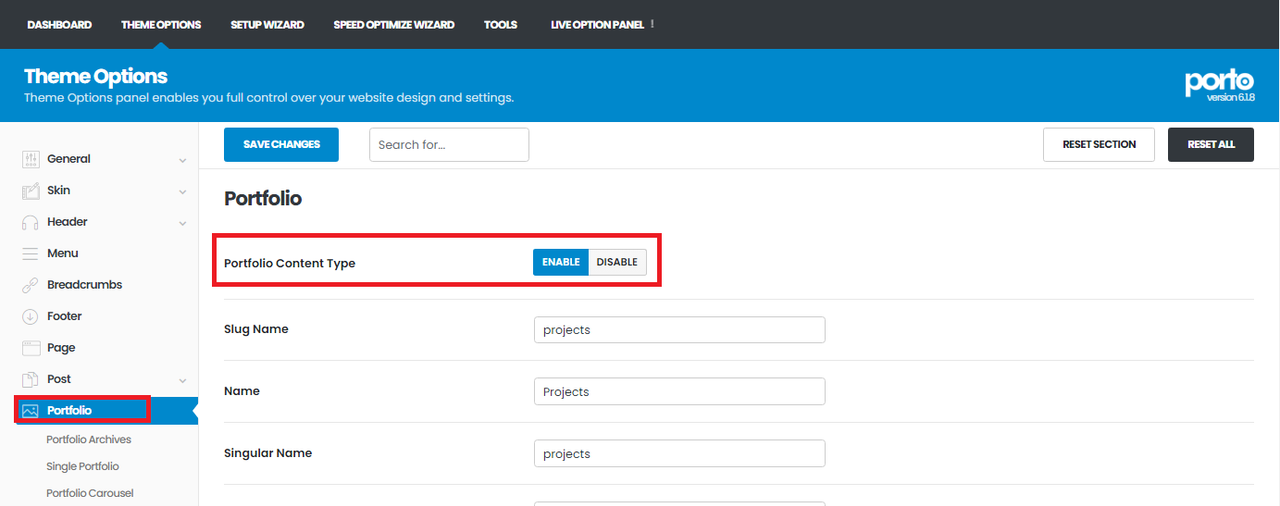Click the version 6.1.8 text
This screenshot has height=506, width=1280.
[1231, 98]
